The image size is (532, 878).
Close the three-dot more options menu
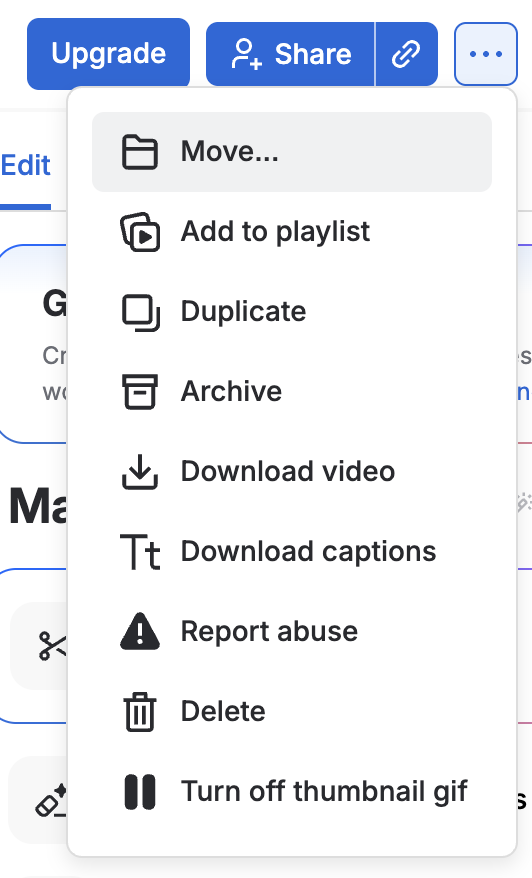tap(486, 54)
